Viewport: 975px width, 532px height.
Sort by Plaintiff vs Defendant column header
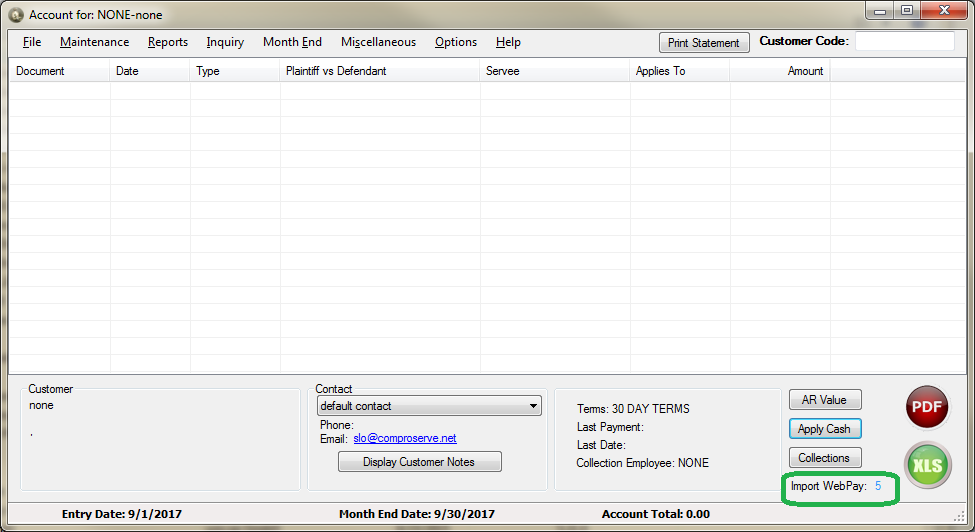[x=380, y=71]
